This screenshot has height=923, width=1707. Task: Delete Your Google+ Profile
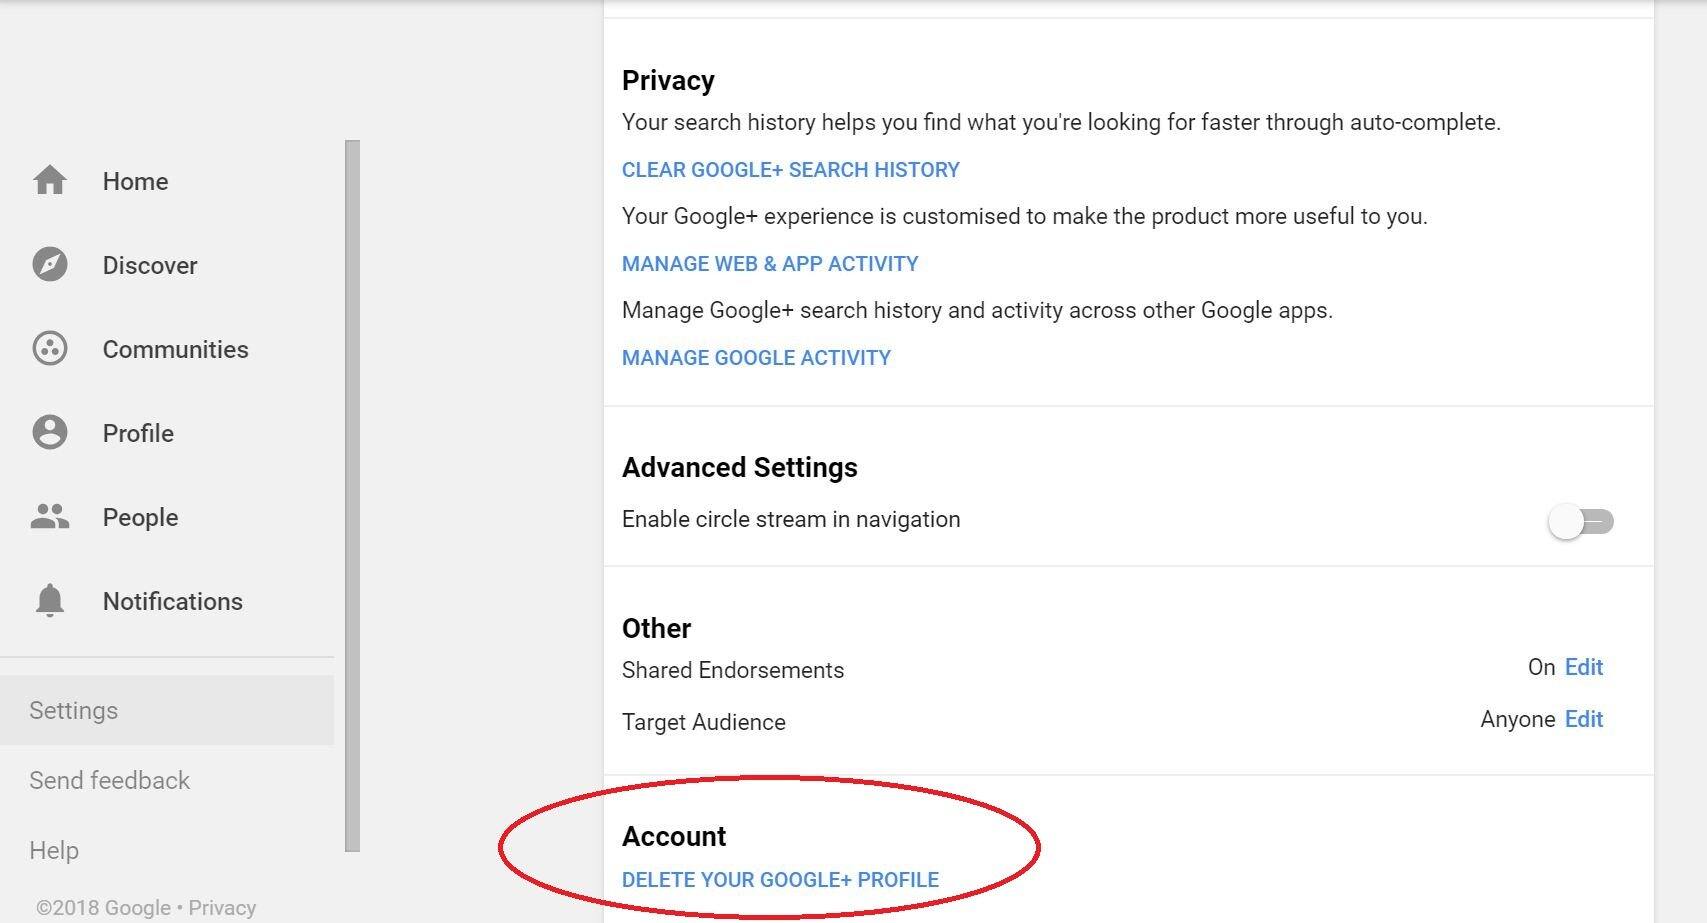click(780, 880)
